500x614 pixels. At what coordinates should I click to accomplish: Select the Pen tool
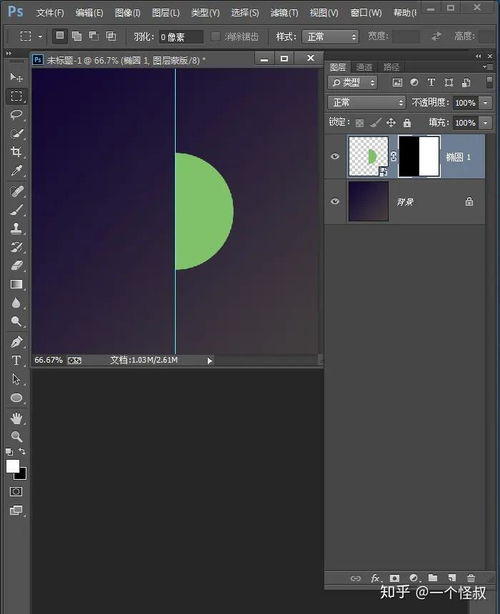click(16, 342)
